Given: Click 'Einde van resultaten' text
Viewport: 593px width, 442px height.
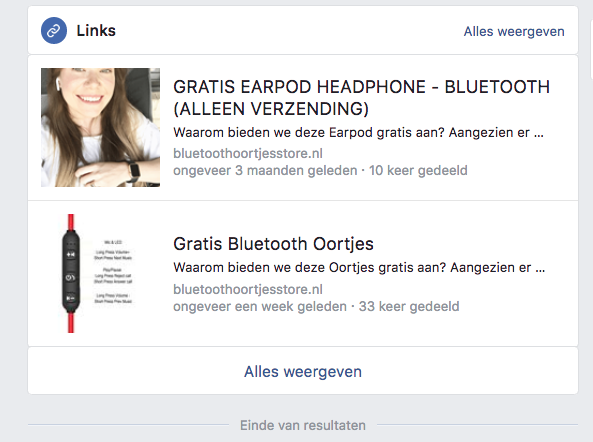Looking at the screenshot, I should (303, 425).
